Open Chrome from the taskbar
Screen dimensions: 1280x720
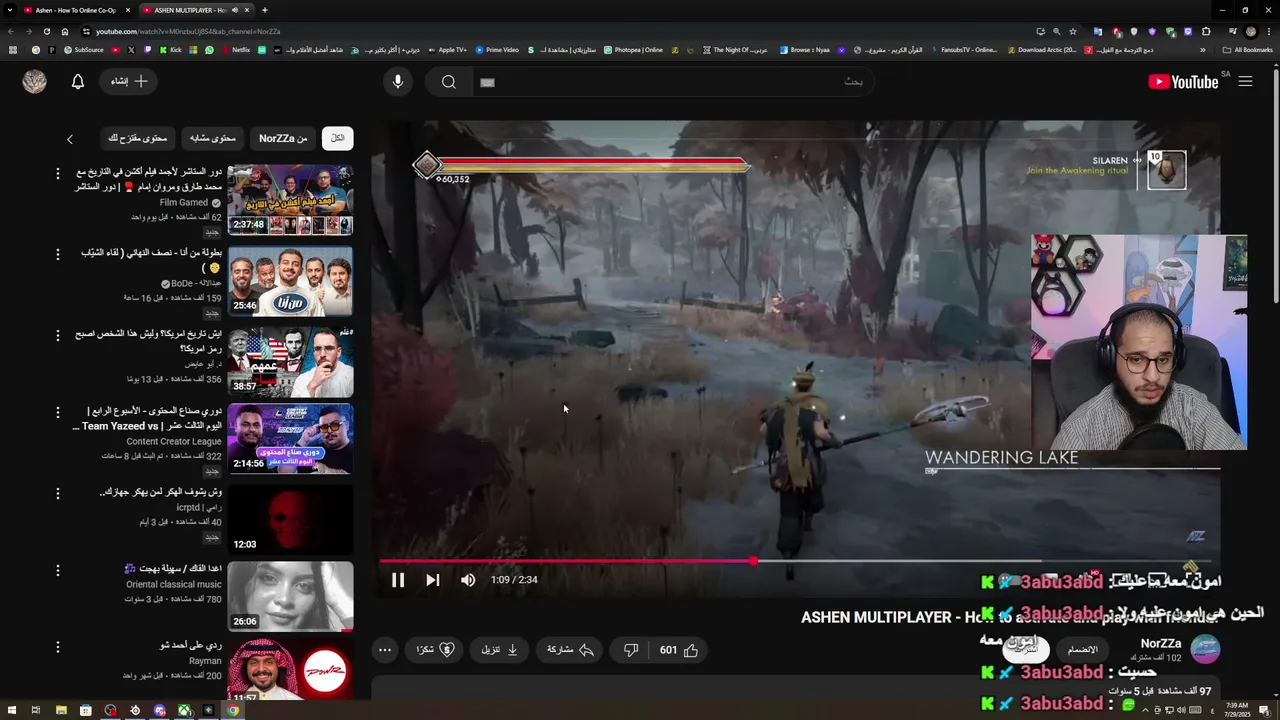point(233,710)
